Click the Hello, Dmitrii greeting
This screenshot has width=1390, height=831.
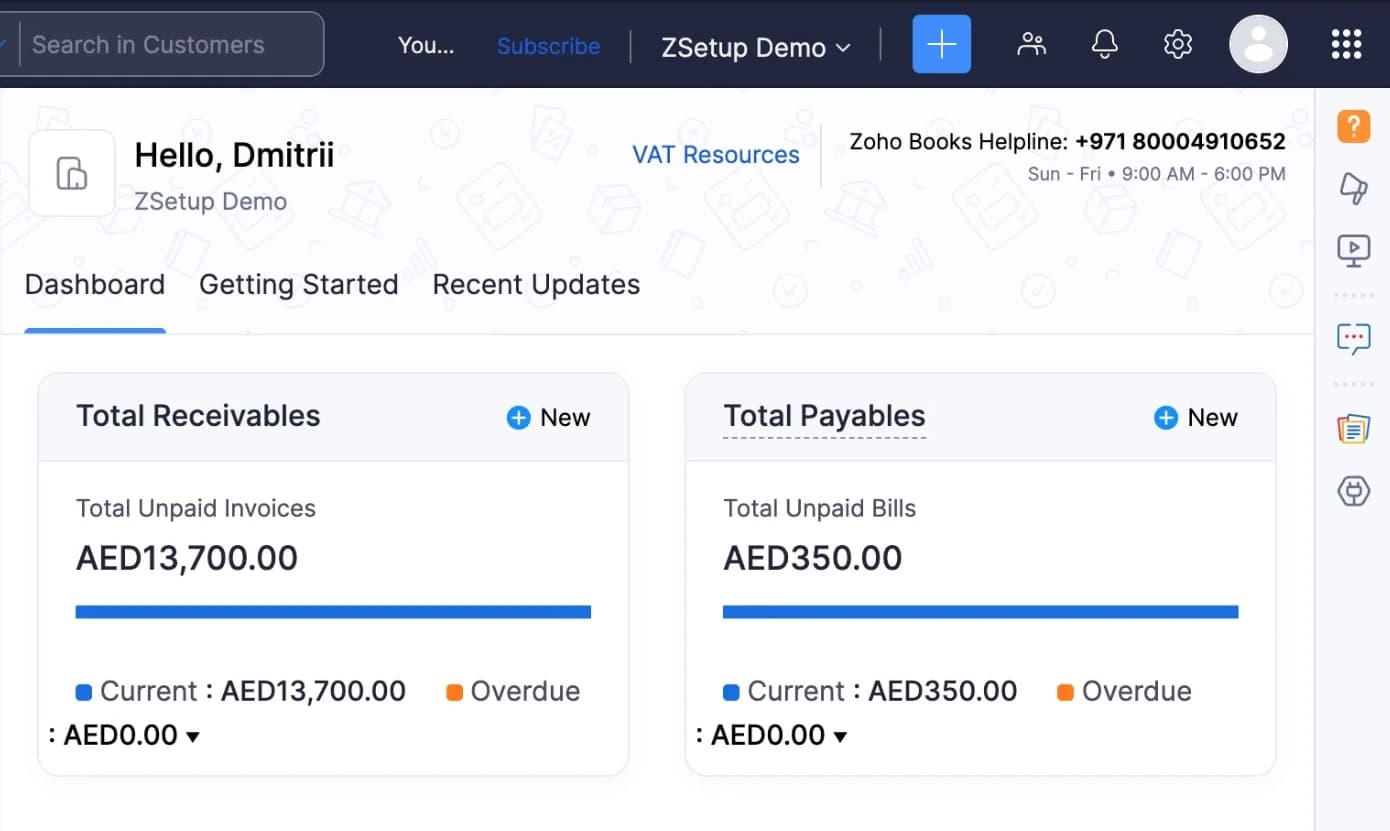[234, 155]
